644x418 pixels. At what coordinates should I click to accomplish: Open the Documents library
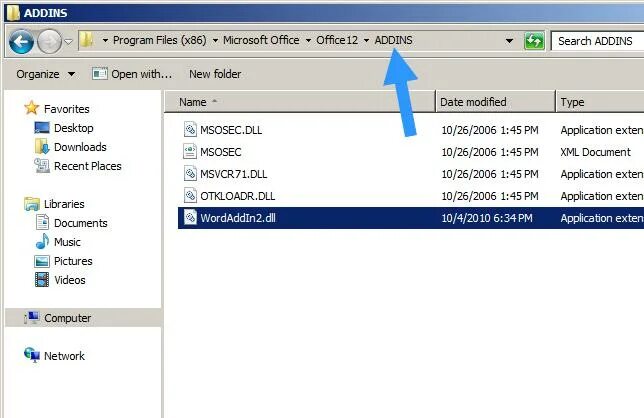pyautogui.click(x=80, y=223)
